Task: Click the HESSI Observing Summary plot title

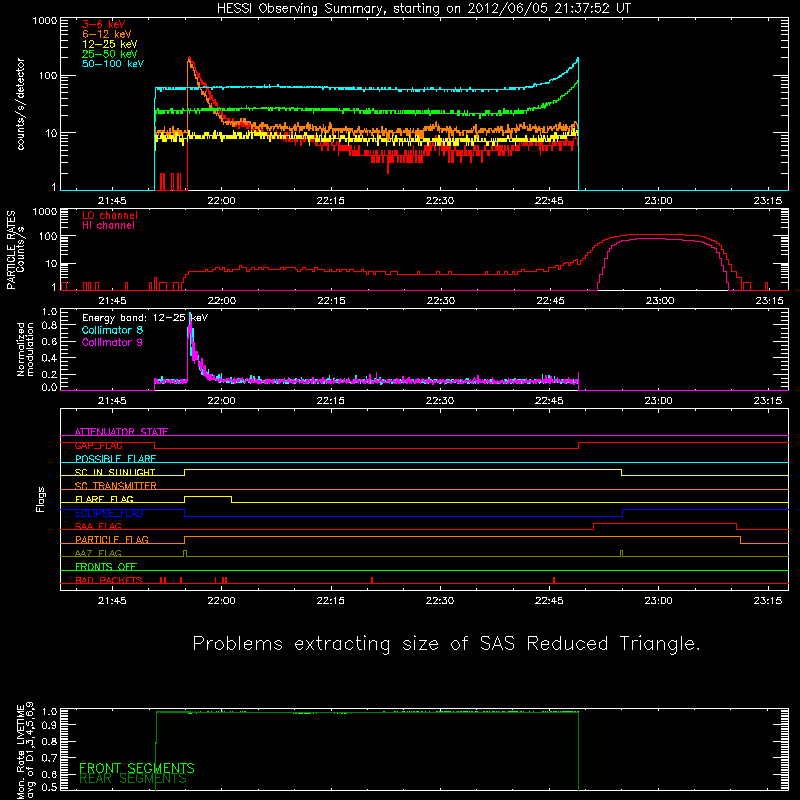Action: (x=424, y=9)
